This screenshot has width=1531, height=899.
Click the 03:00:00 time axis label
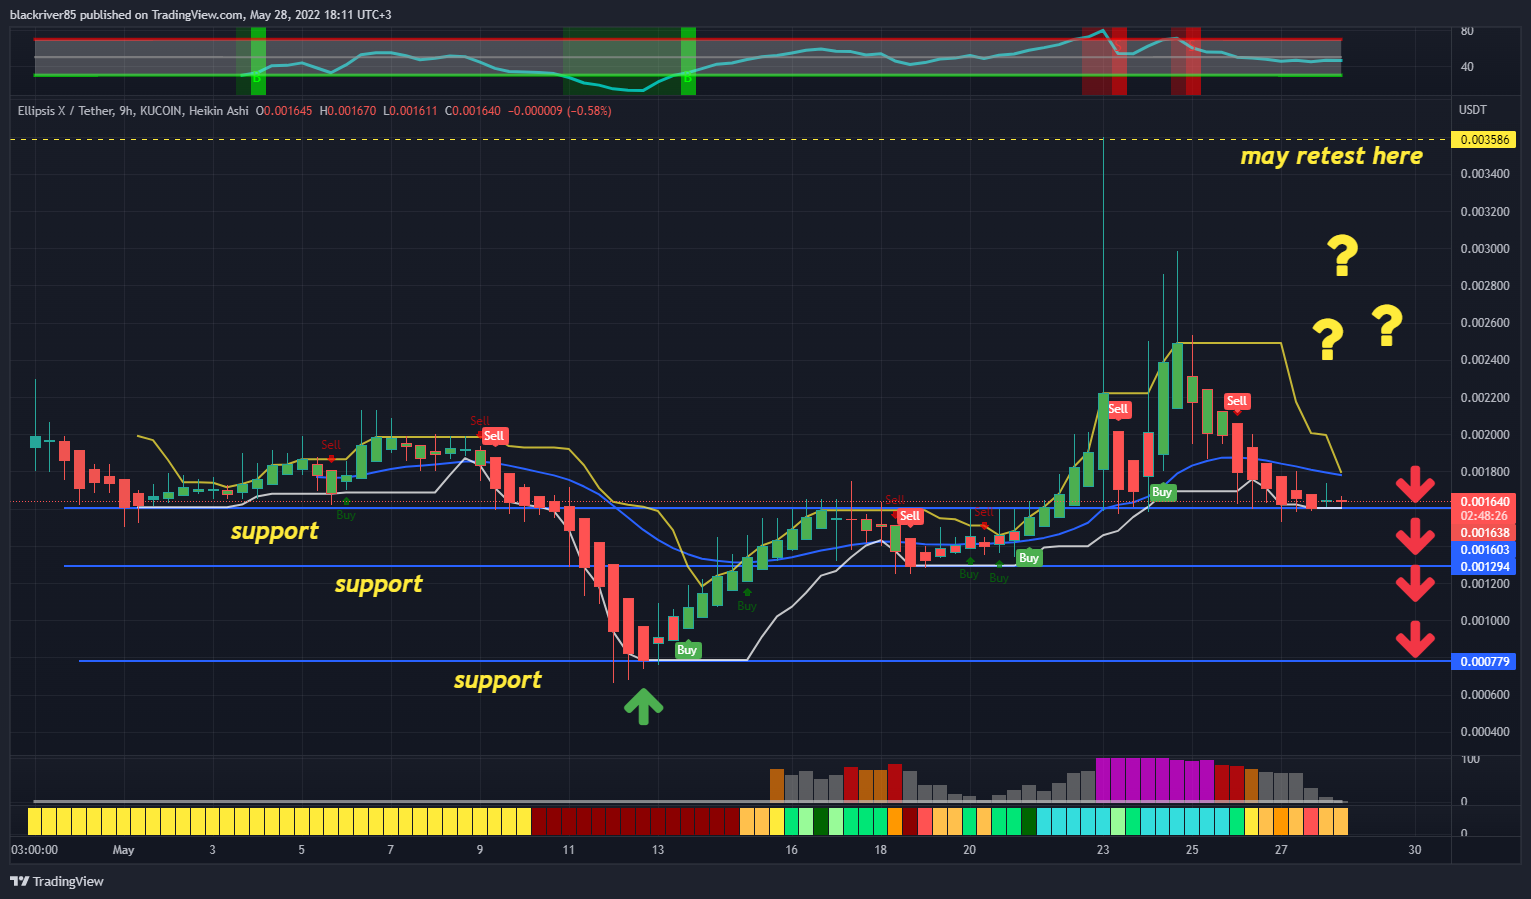click(x=34, y=850)
